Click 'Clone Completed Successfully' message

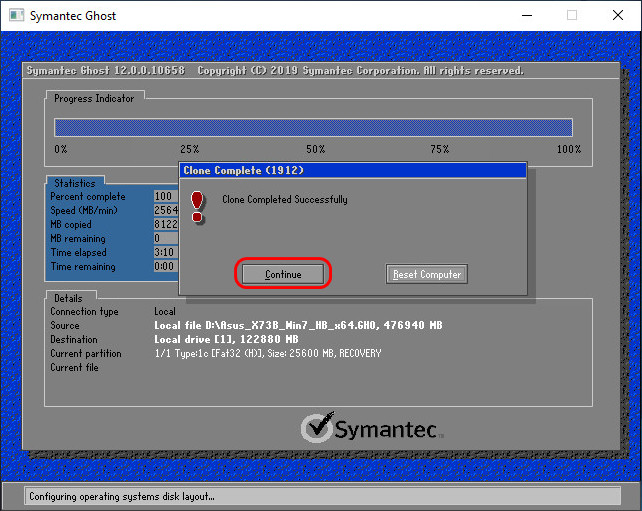285,199
